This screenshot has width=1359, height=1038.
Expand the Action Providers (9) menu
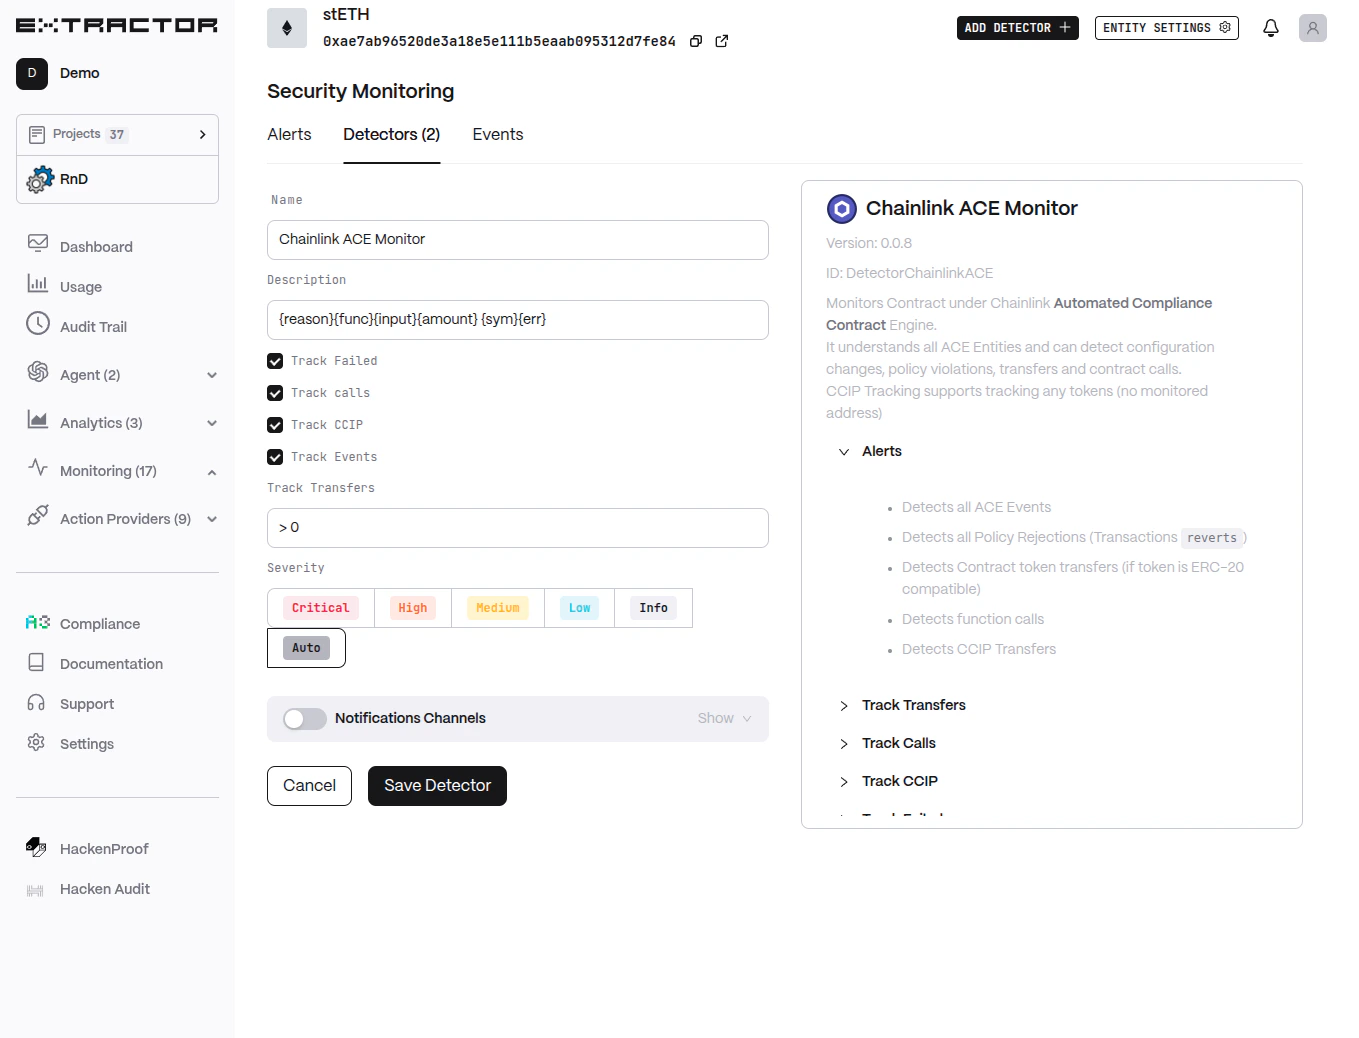(x=212, y=519)
